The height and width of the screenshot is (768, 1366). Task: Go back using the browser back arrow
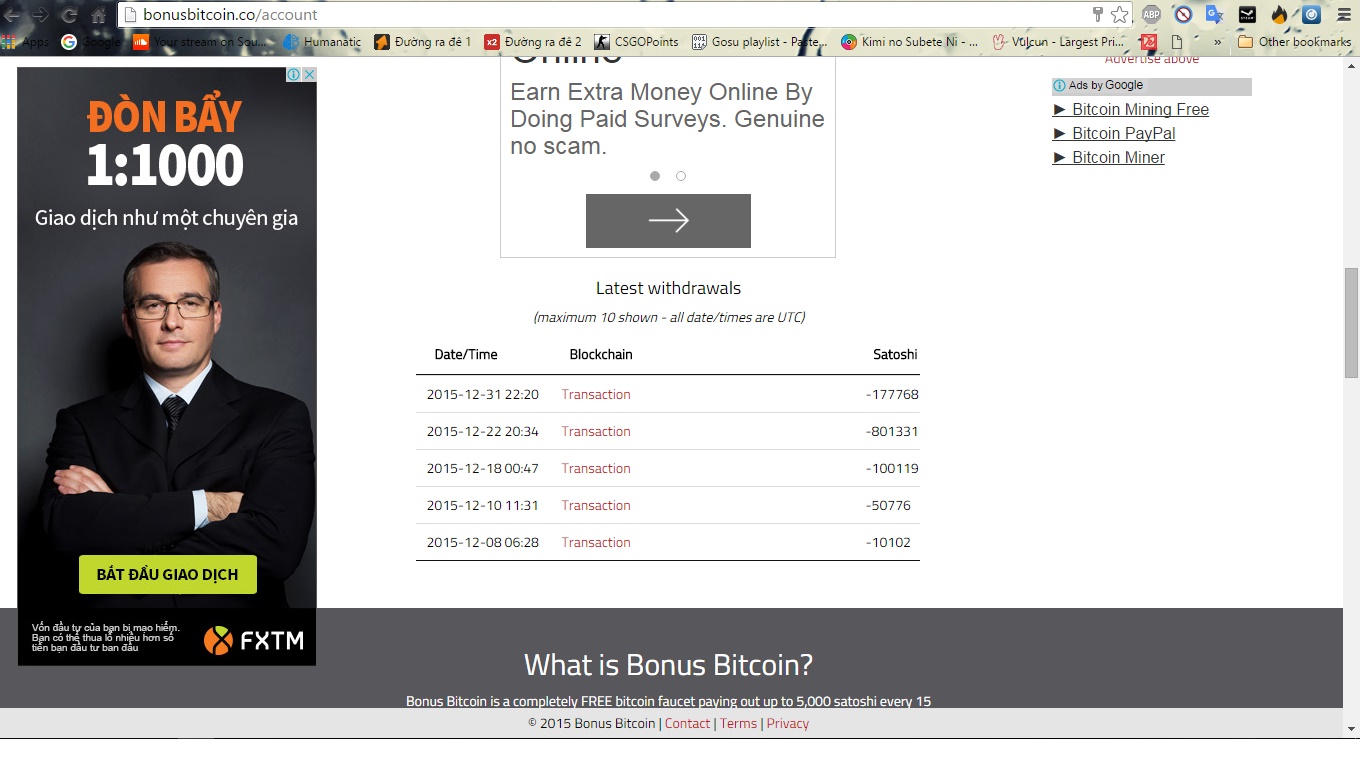pyautogui.click(x=12, y=15)
